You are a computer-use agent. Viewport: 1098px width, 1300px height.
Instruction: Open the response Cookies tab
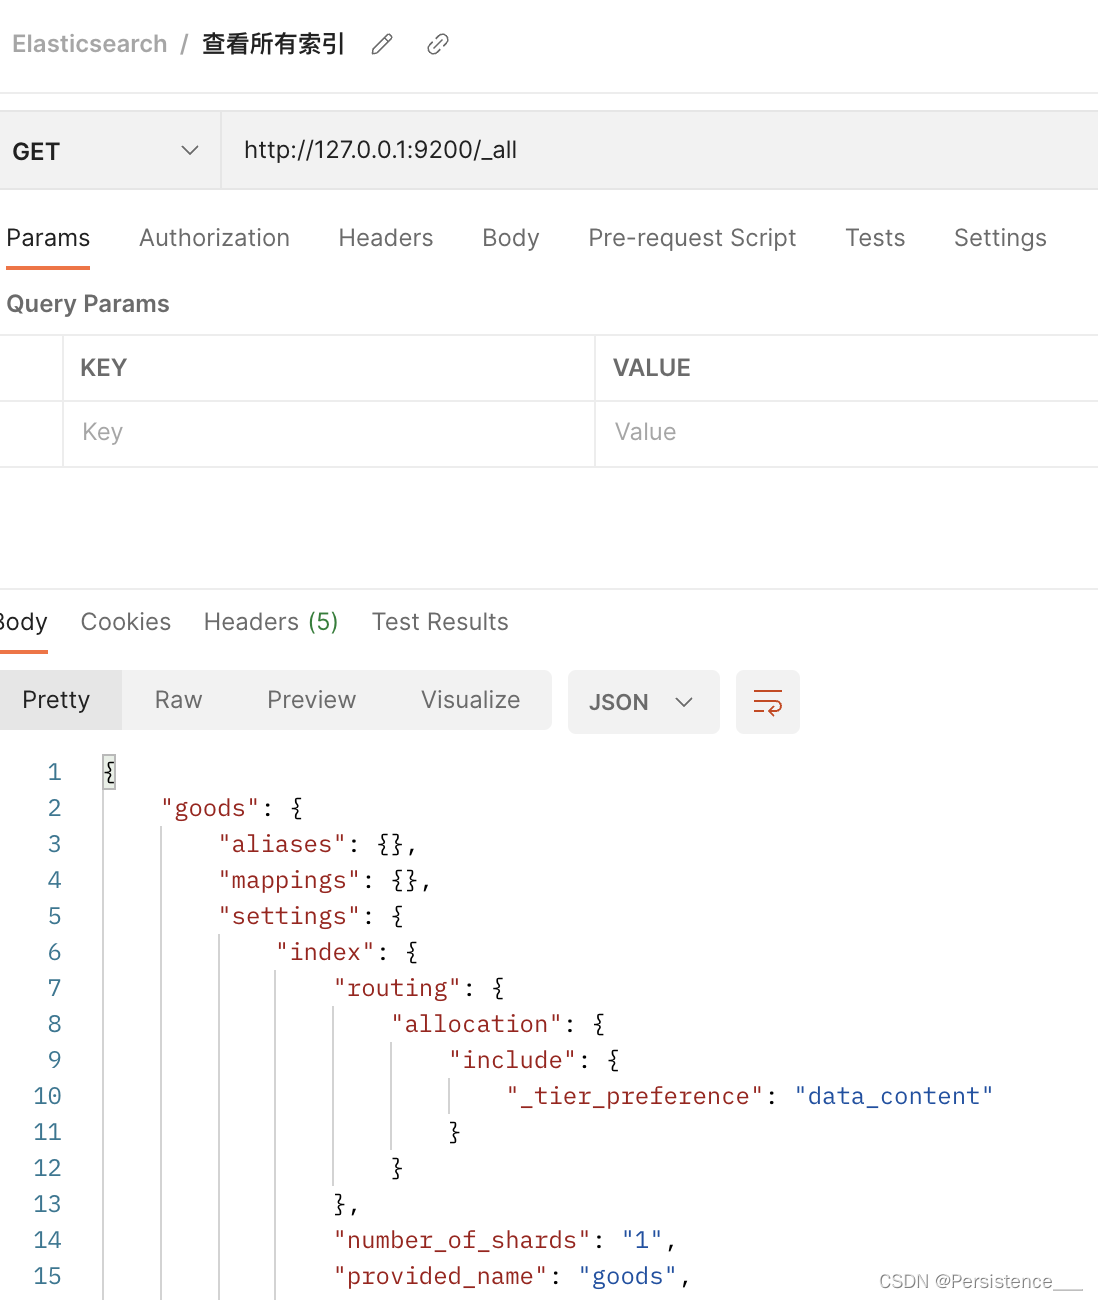coord(126,622)
